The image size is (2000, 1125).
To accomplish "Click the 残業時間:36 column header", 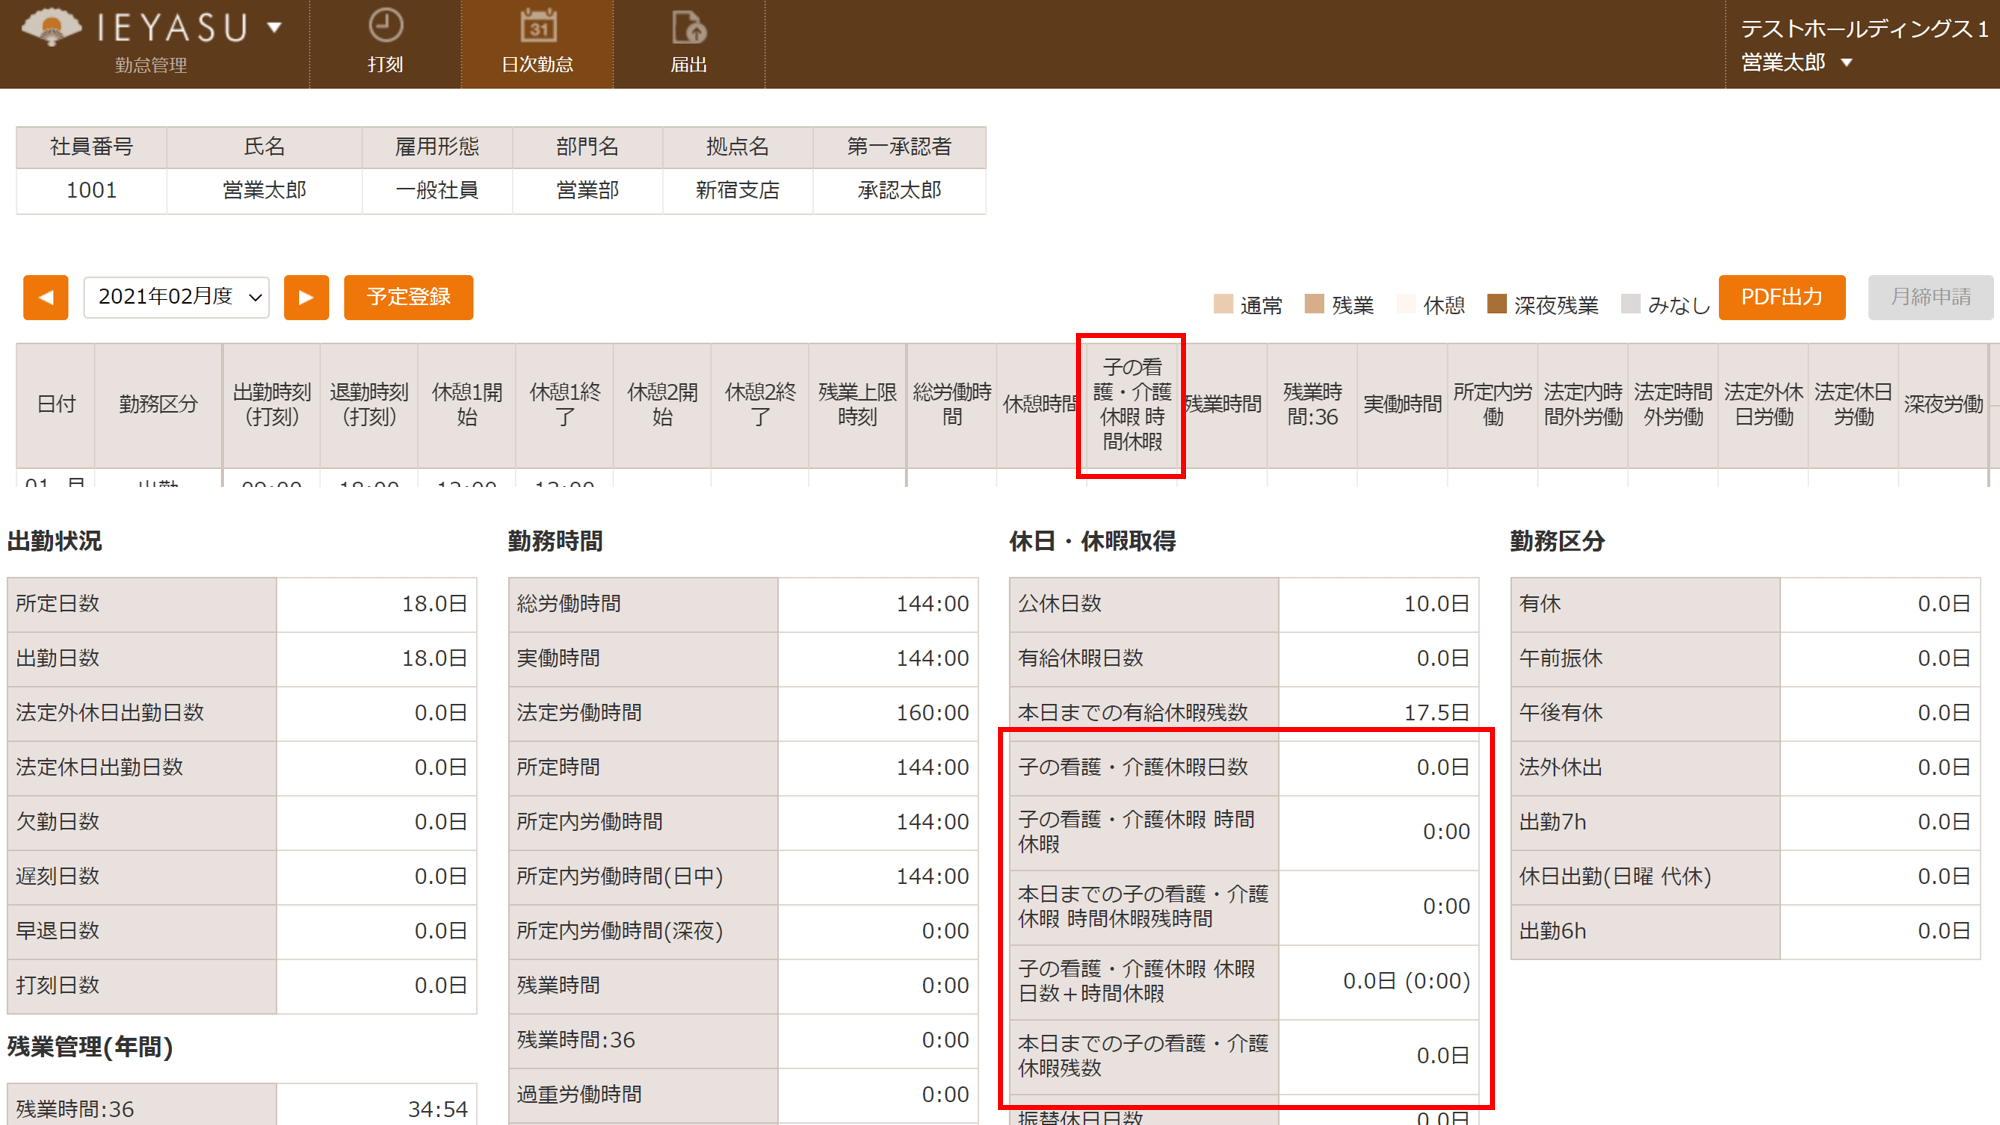I will coord(1312,404).
